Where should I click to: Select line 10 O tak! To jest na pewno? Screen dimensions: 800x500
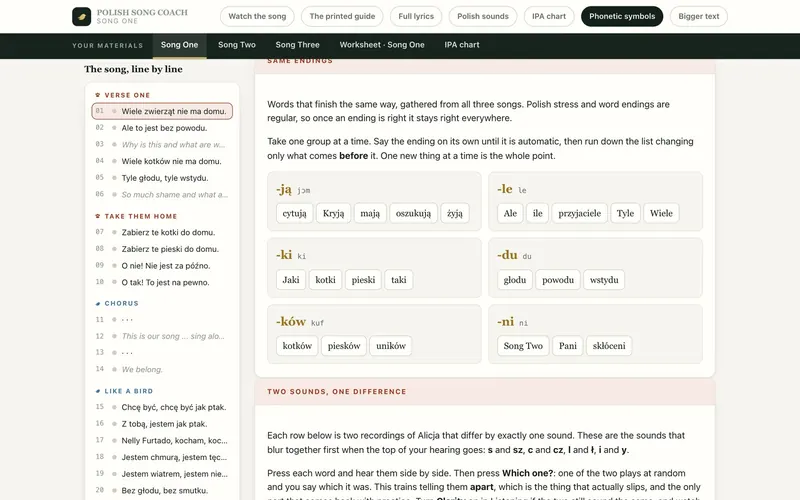click(x=162, y=282)
